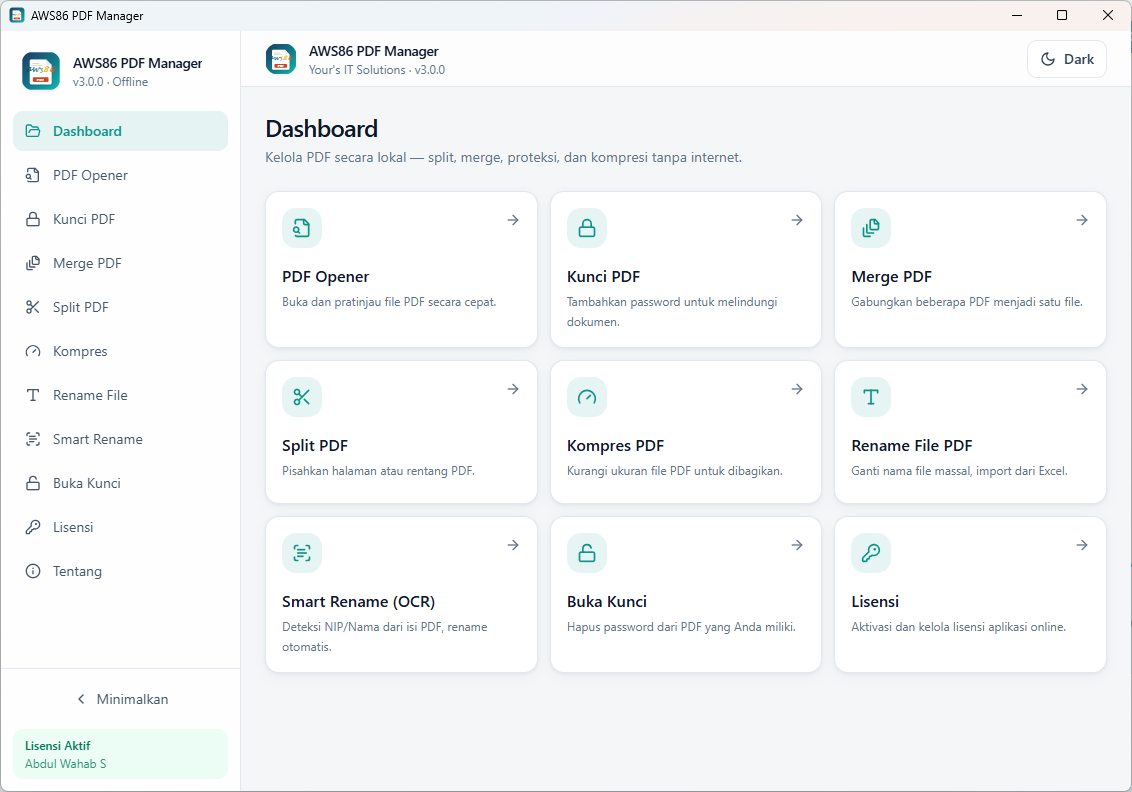Open the Kompres PDF card title
Image resolution: width=1132 pixels, height=792 pixels.
(615, 445)
